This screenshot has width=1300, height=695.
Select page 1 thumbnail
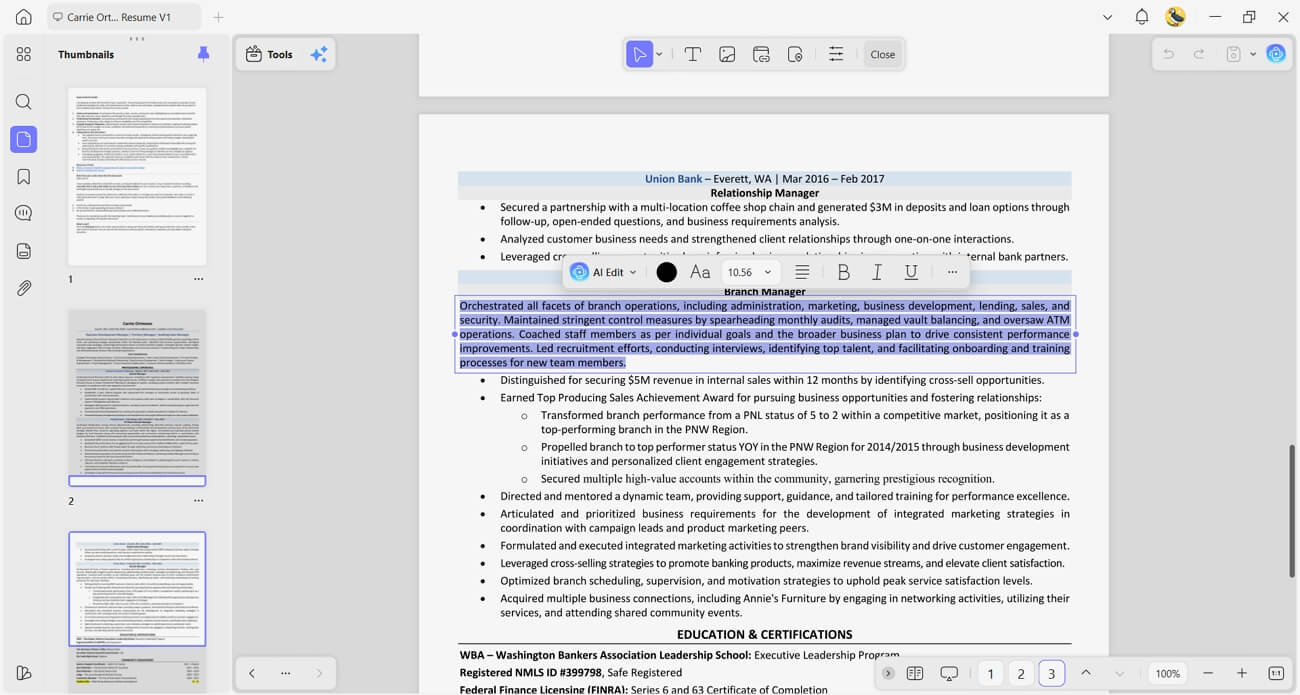(x=137, y=176)
